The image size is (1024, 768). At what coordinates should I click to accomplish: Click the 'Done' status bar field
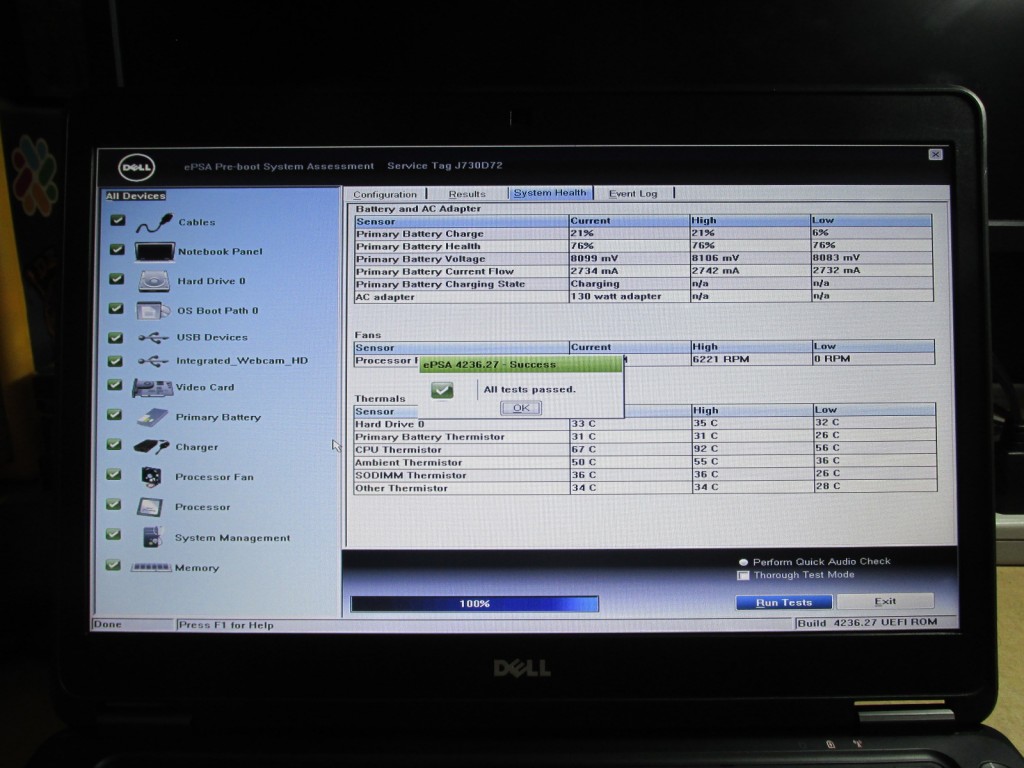tap(133, 624)
